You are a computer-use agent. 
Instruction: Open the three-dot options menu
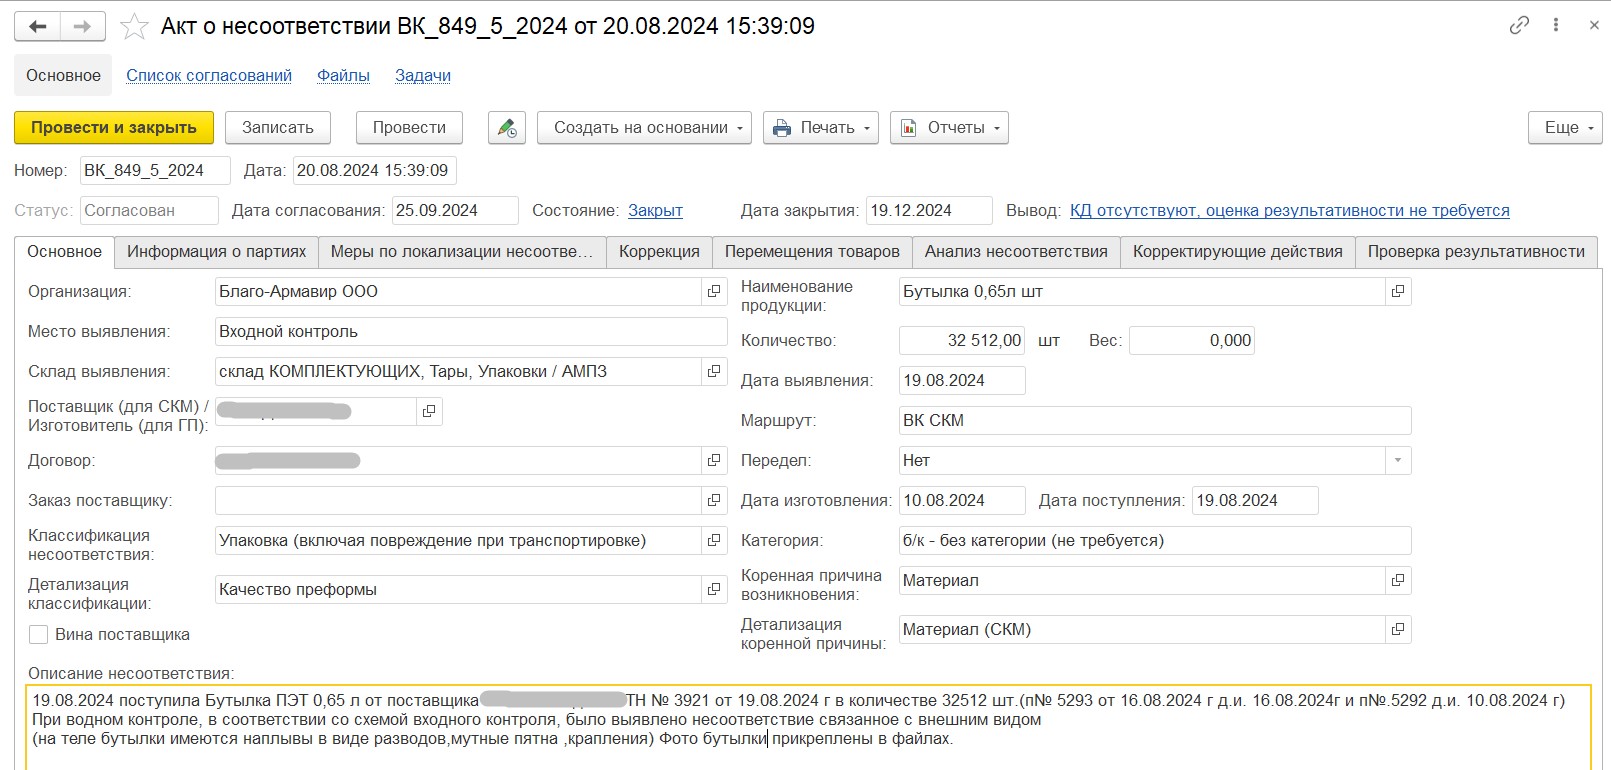pos(1556,26)
